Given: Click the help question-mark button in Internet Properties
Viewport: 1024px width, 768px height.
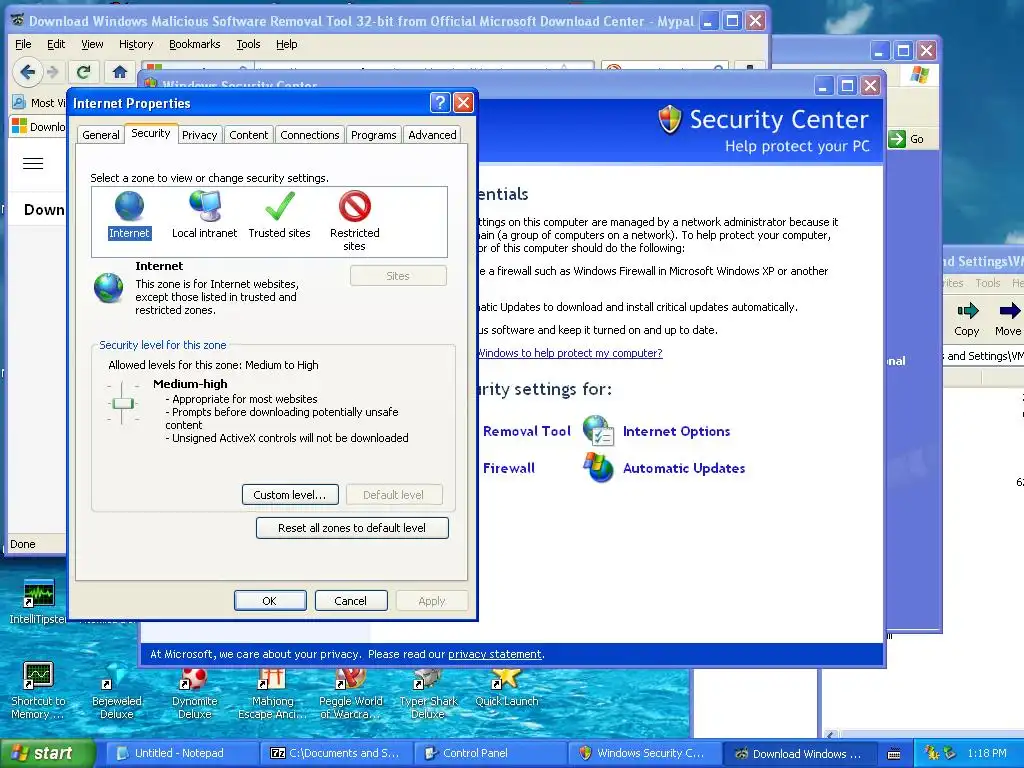Looking at the screenshot, I should tap(440, 103).
